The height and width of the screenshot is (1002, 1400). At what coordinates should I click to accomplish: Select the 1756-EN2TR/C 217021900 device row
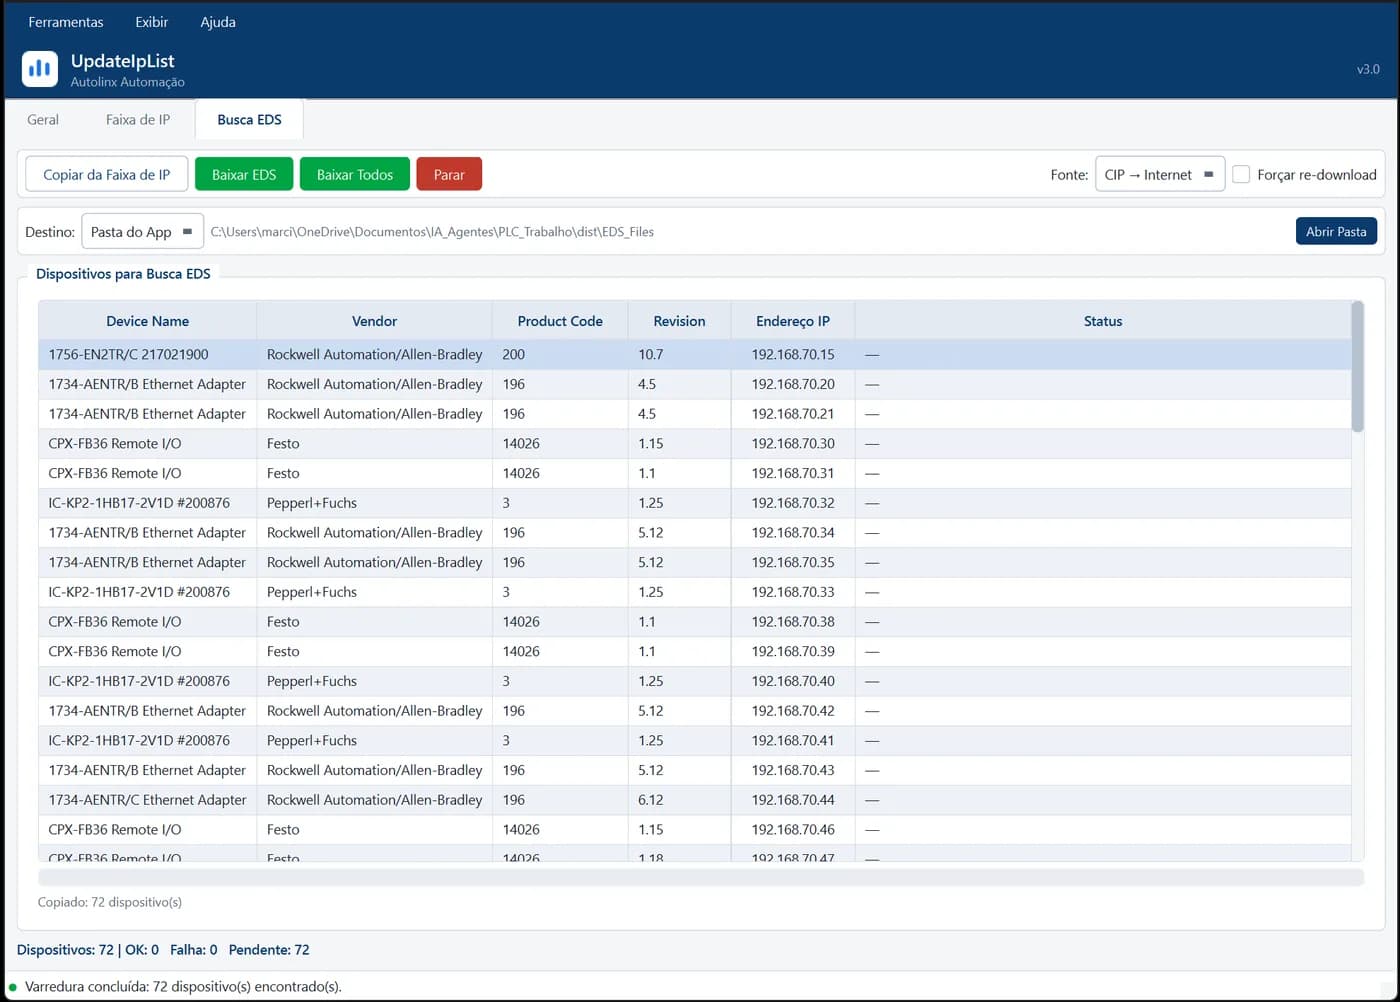[695, 354]
